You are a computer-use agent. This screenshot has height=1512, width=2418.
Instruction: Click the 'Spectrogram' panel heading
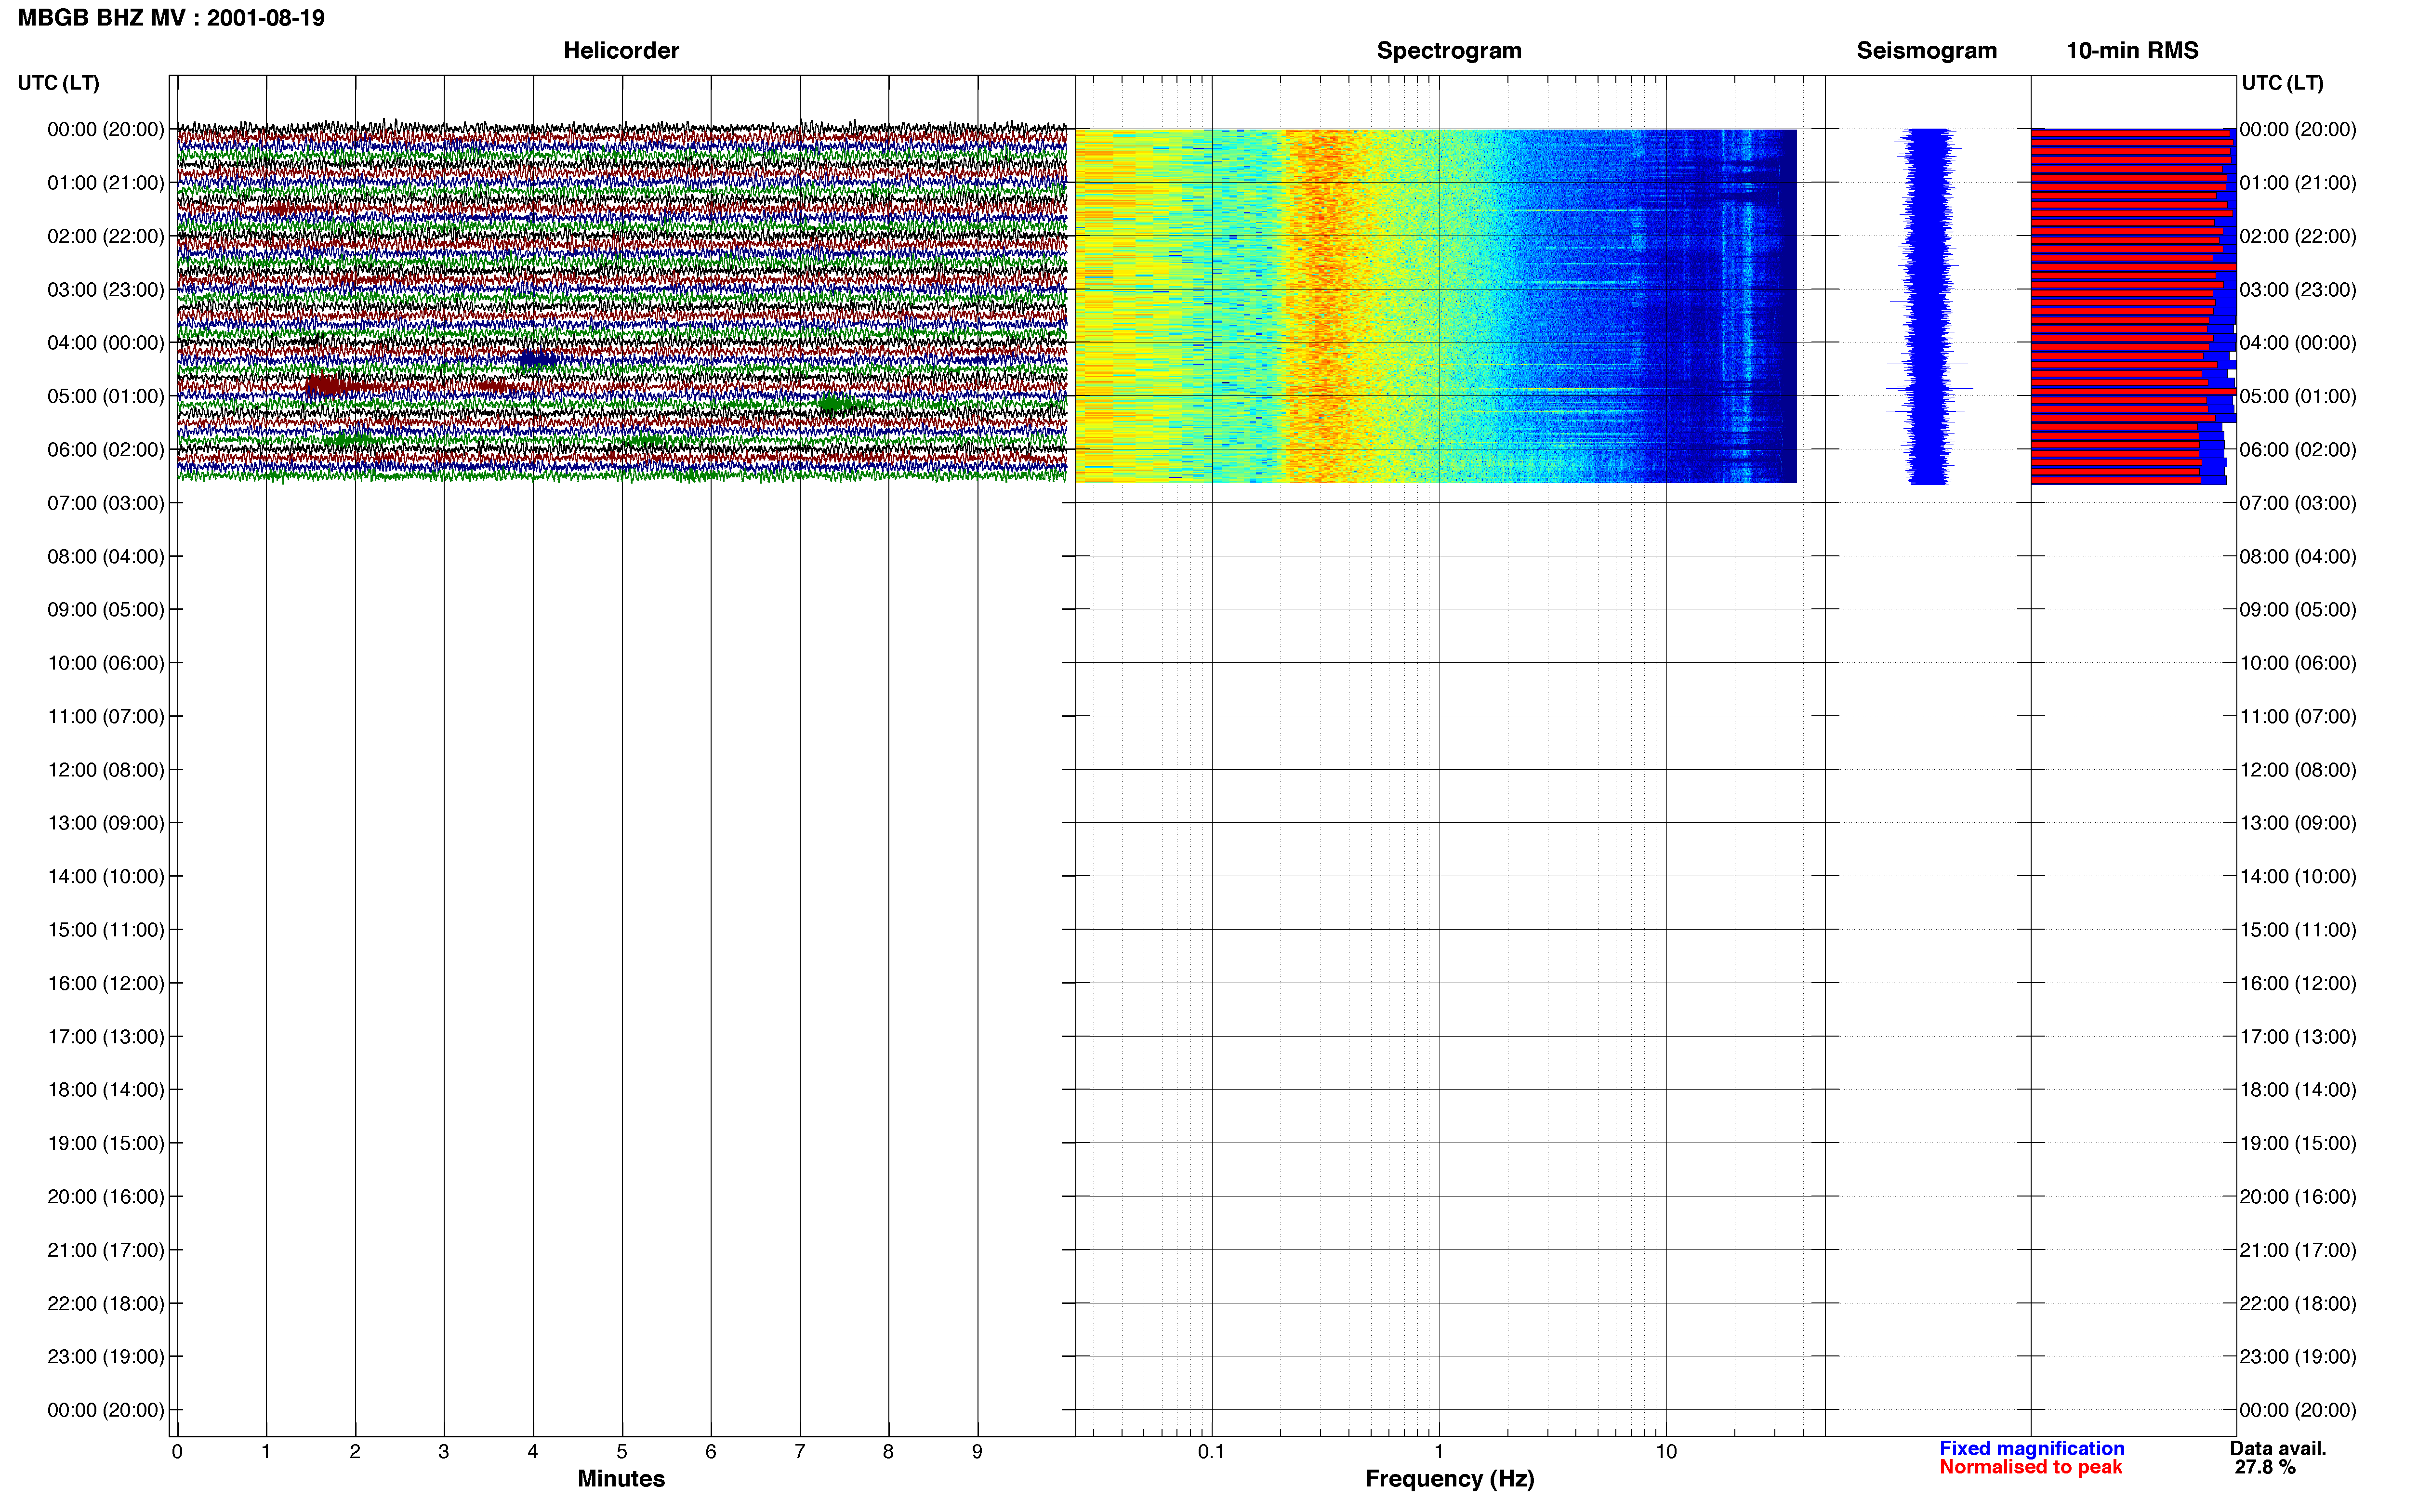click(1449, 50)
